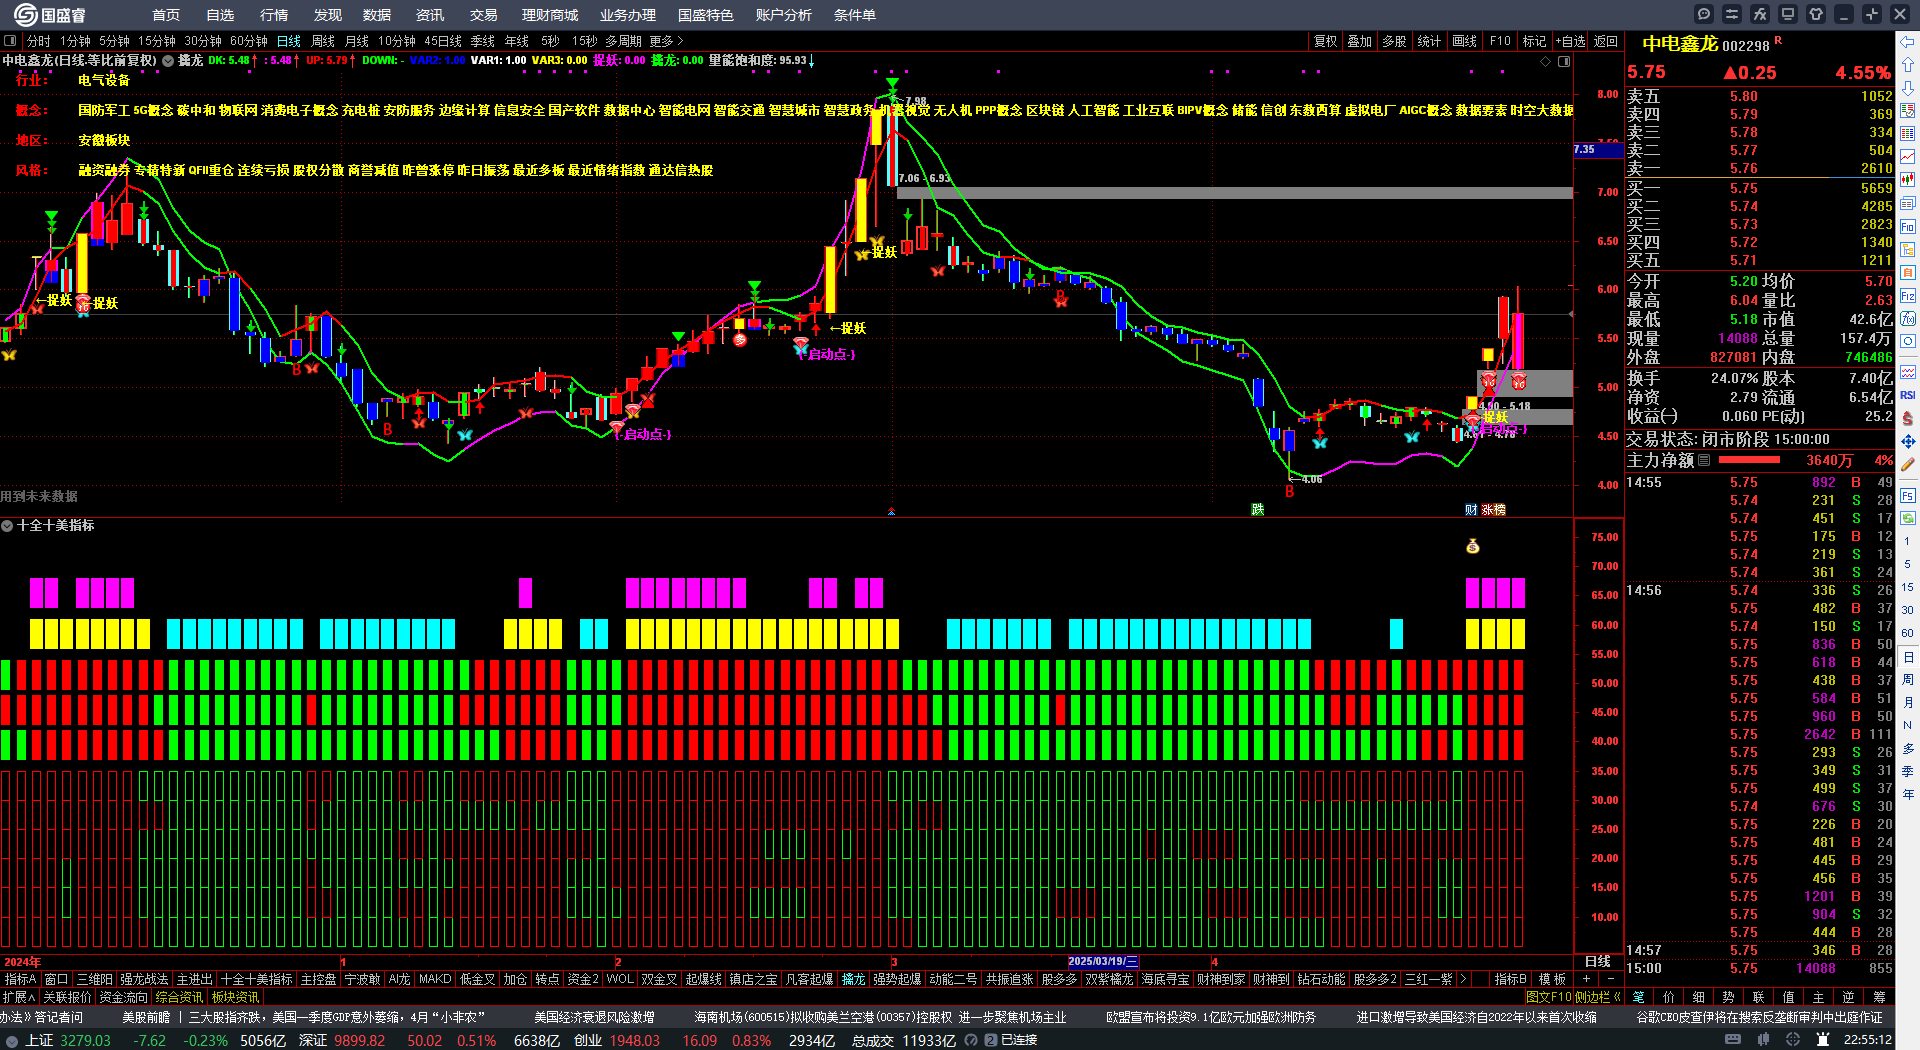Expand the 扩展 panel toggle
This screenshot has height=1050, width=1920.
tap(18, 997)
